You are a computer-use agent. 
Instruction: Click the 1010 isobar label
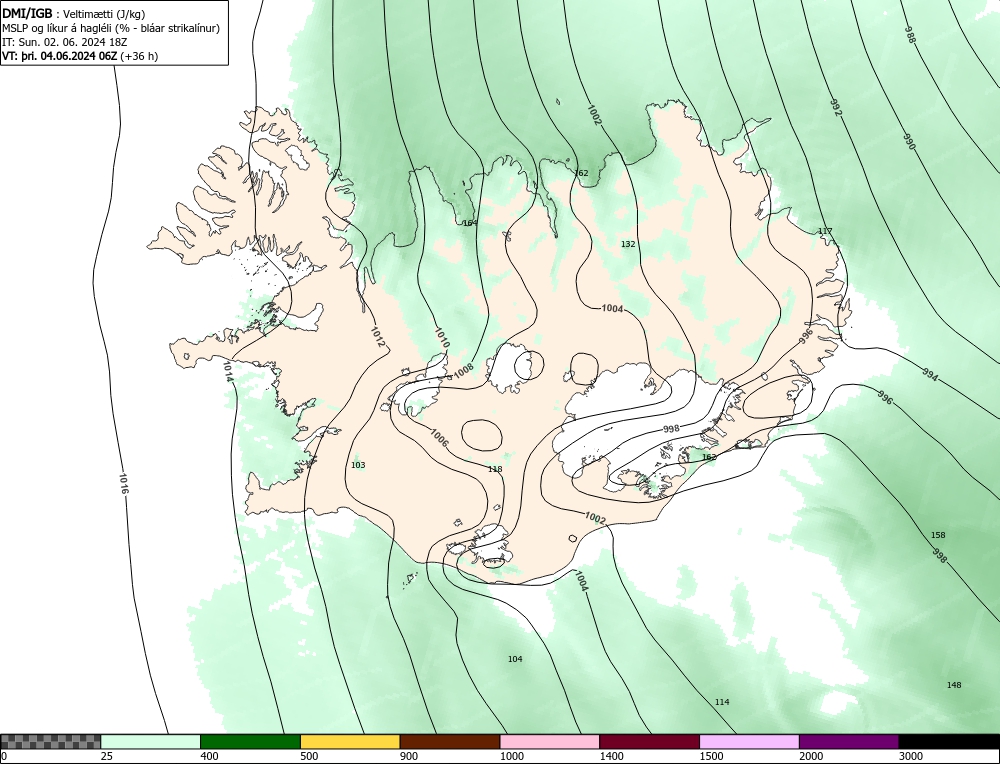pos(441,338)
